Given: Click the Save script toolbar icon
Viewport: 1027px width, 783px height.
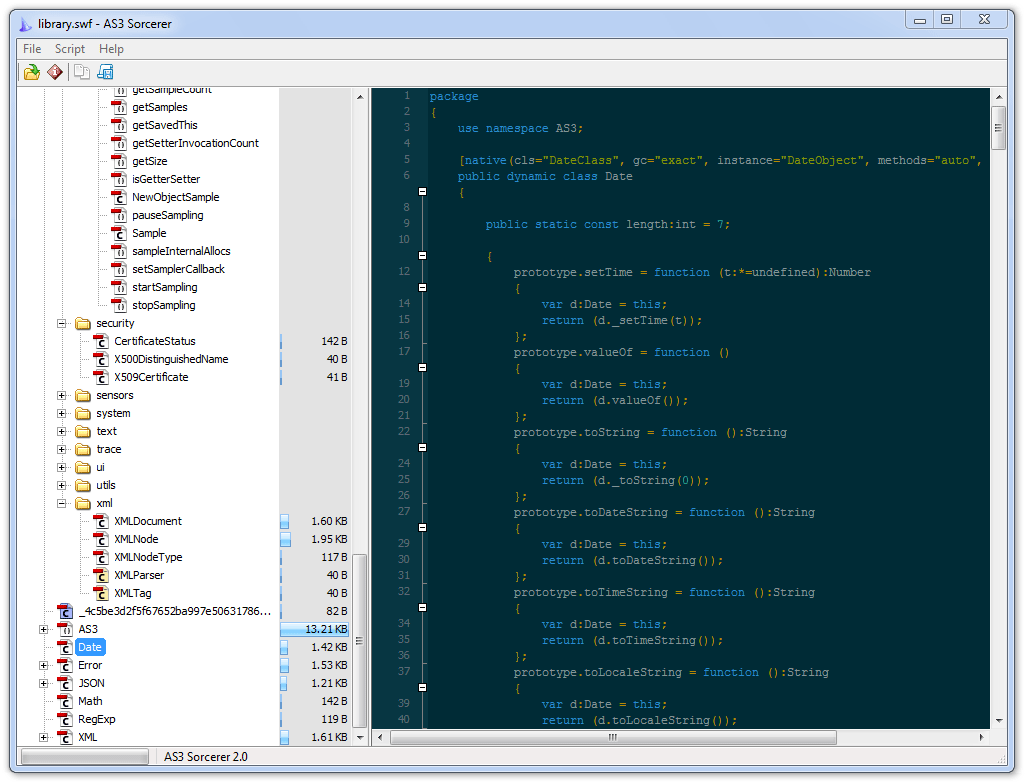Looking at the screenshot, I should 105,72.
